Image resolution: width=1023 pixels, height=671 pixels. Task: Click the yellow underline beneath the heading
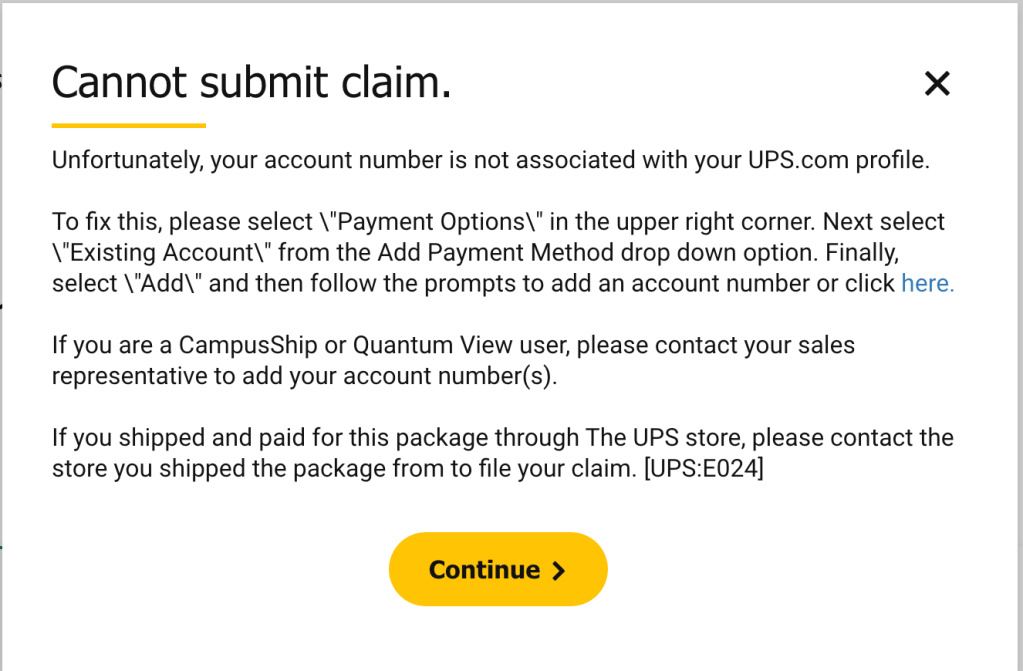click(x=128, y=126)
